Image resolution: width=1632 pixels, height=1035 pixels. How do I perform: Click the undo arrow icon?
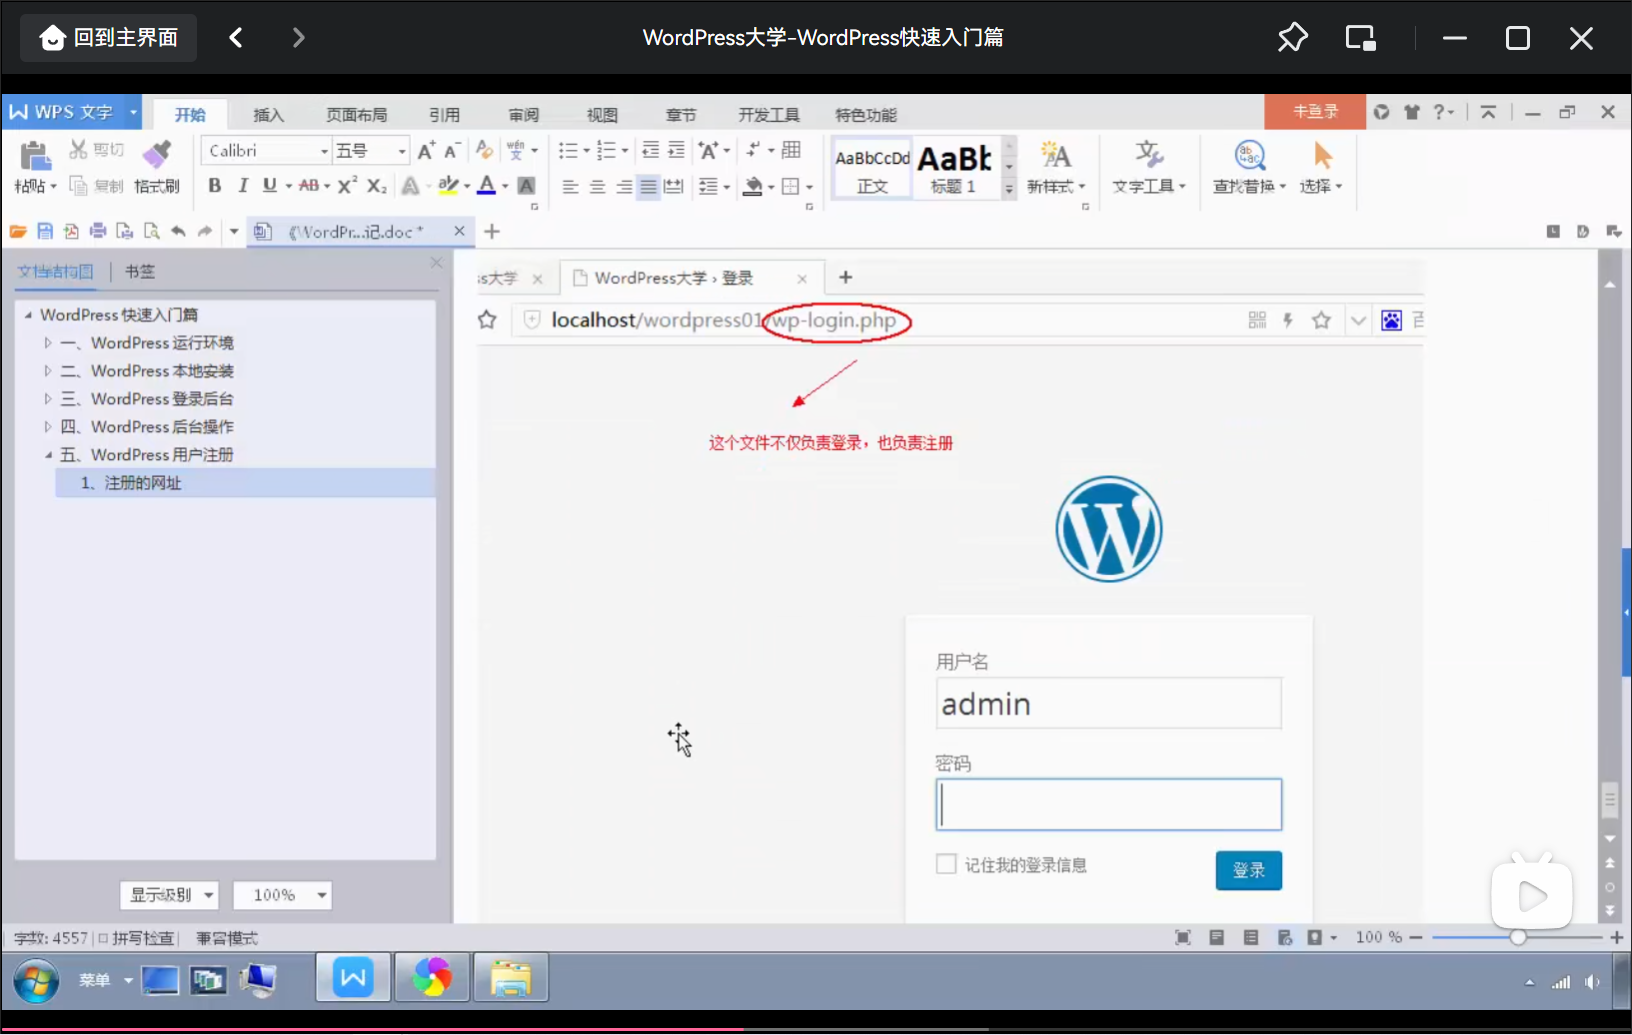coord(178,231)
